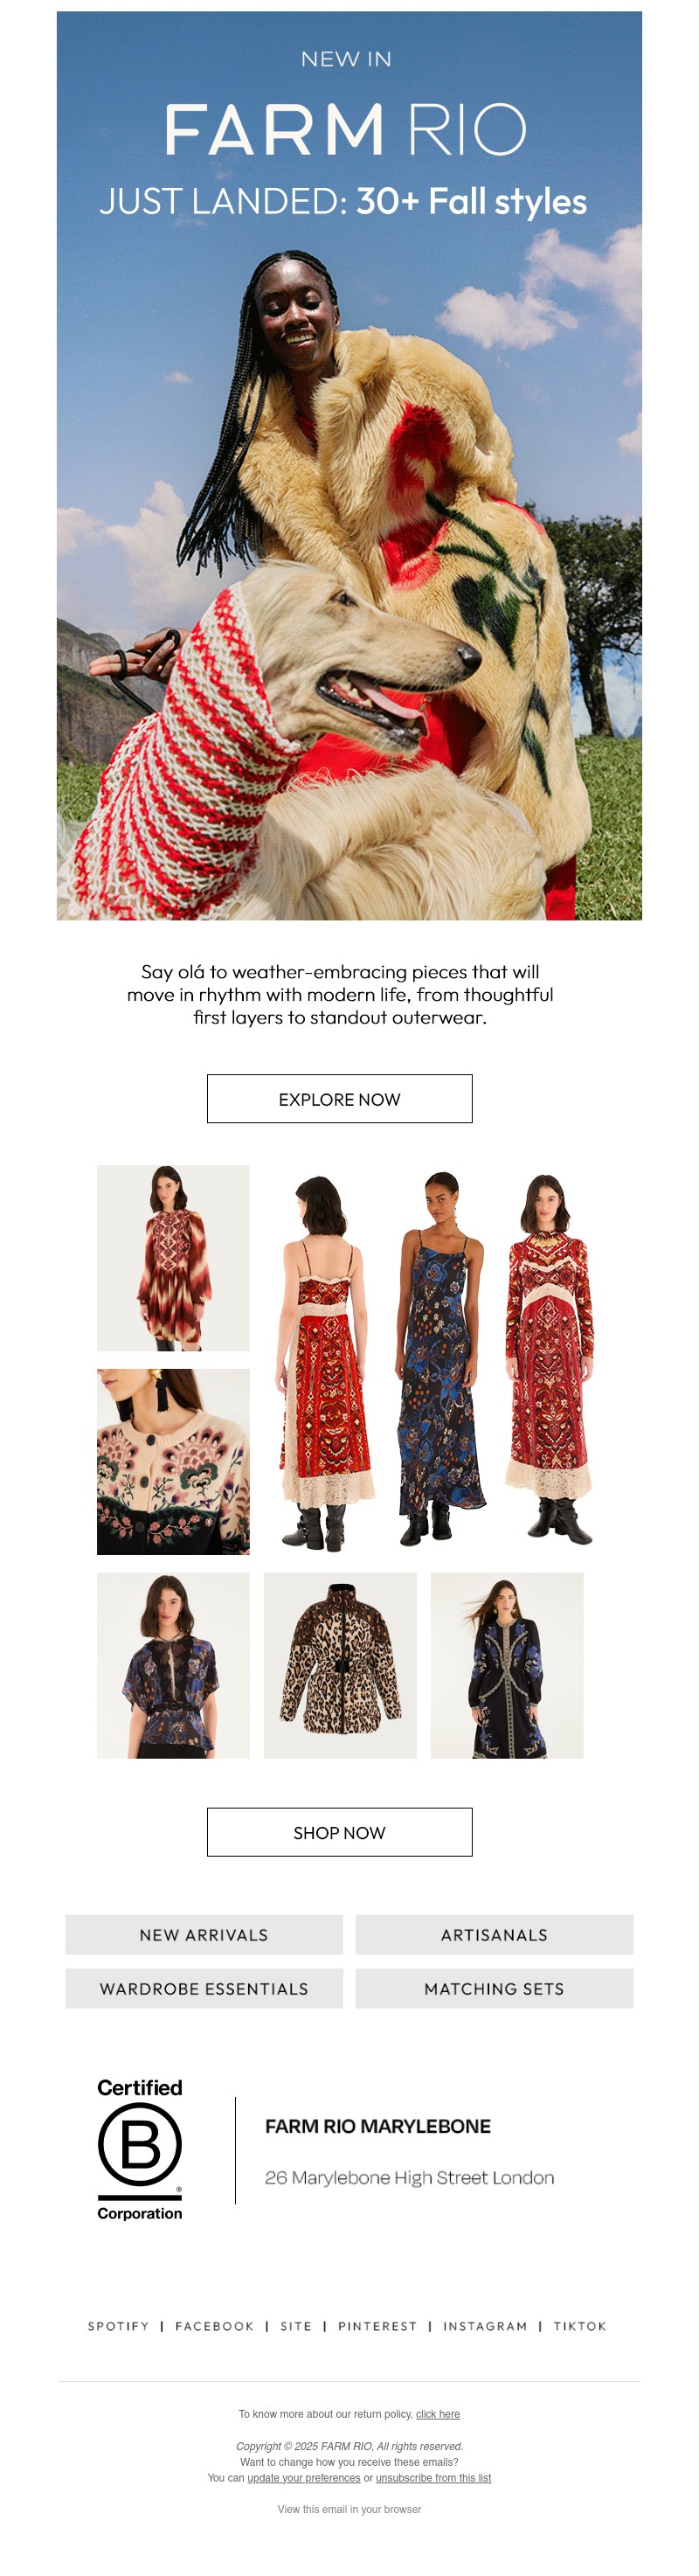This screenshot has height=2576, width=699.
Task: Click the EXPLORE NOW button
Action: tap(339, 1098)
